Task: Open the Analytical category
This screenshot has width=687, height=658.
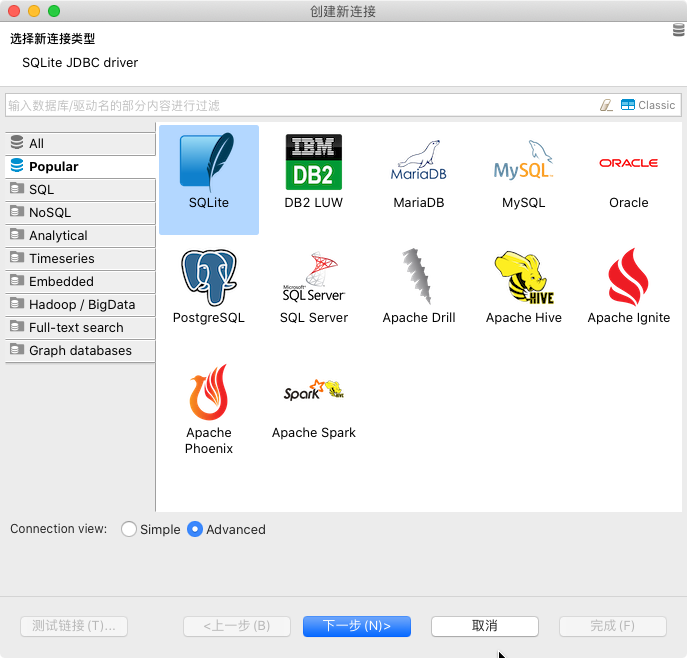Action: tap(81, 236)
